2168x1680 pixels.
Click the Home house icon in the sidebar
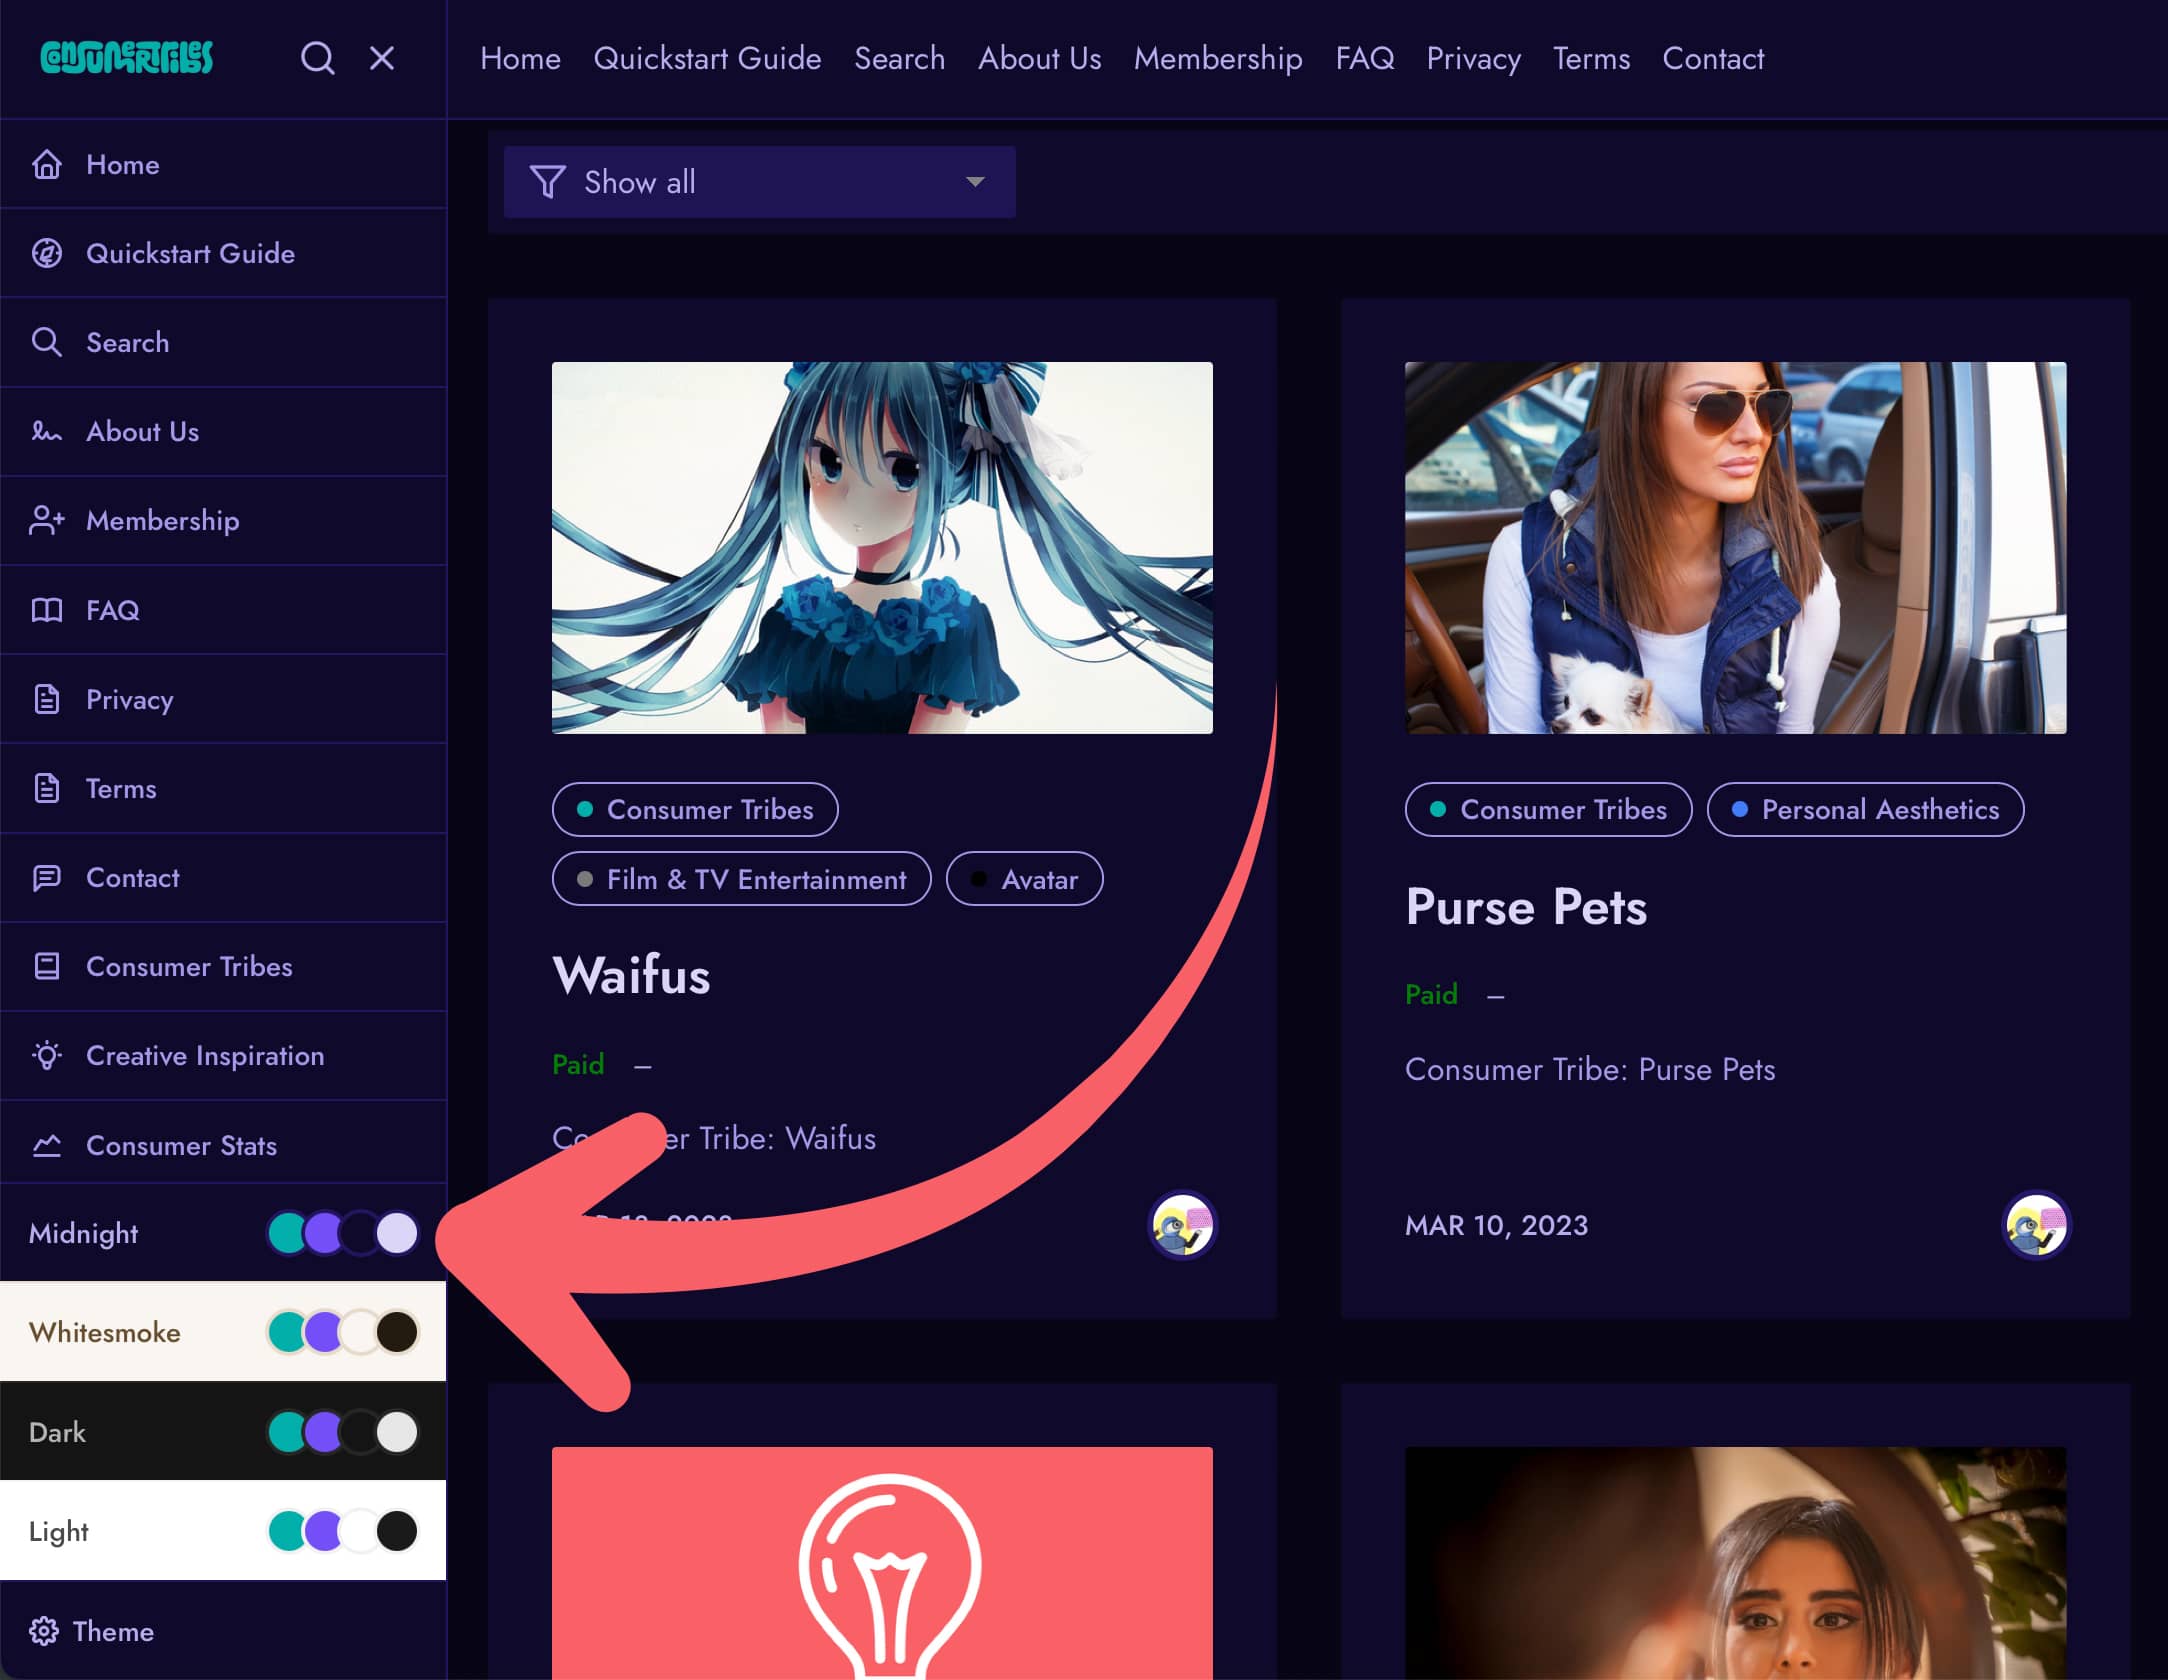coord(47,164)
